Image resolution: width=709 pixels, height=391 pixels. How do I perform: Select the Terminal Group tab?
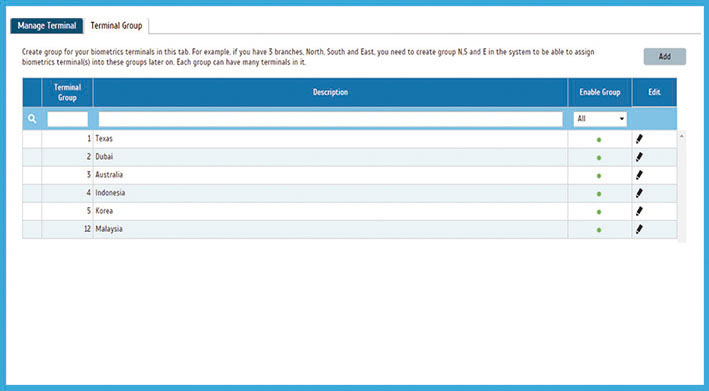[116, 26]
